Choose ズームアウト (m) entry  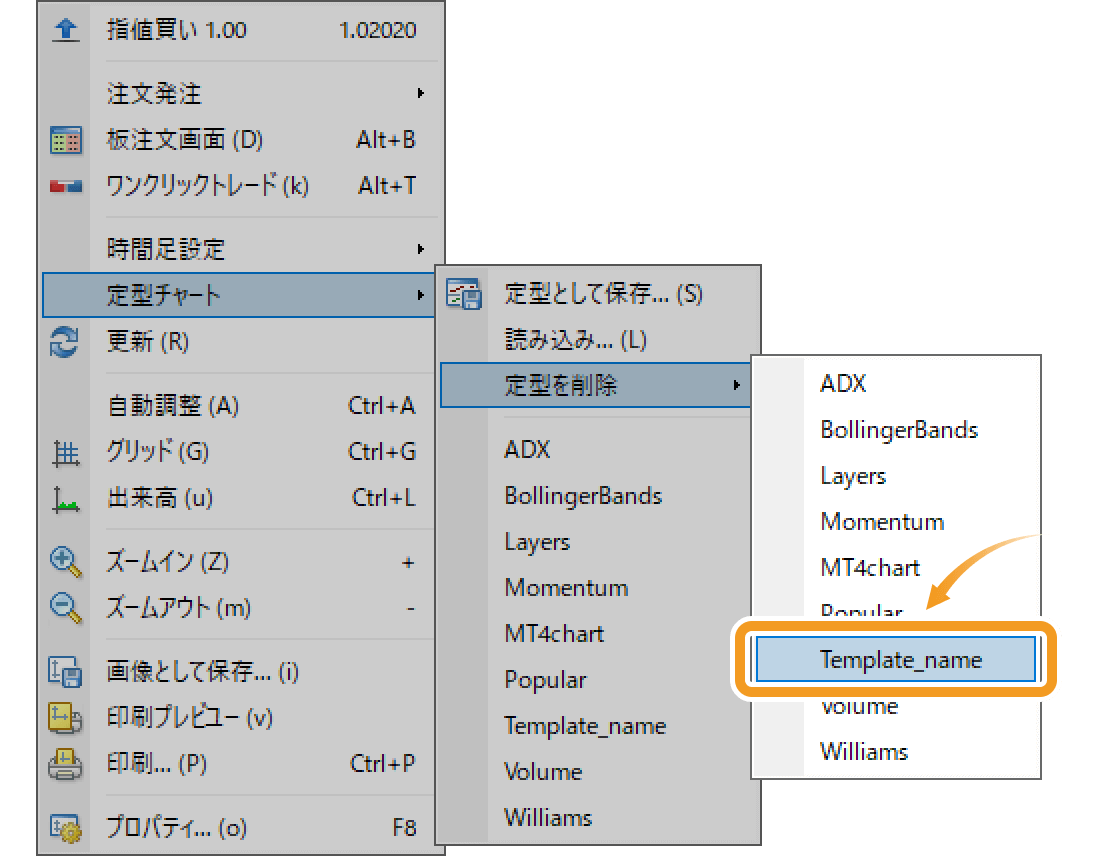[x=239, y=608]
